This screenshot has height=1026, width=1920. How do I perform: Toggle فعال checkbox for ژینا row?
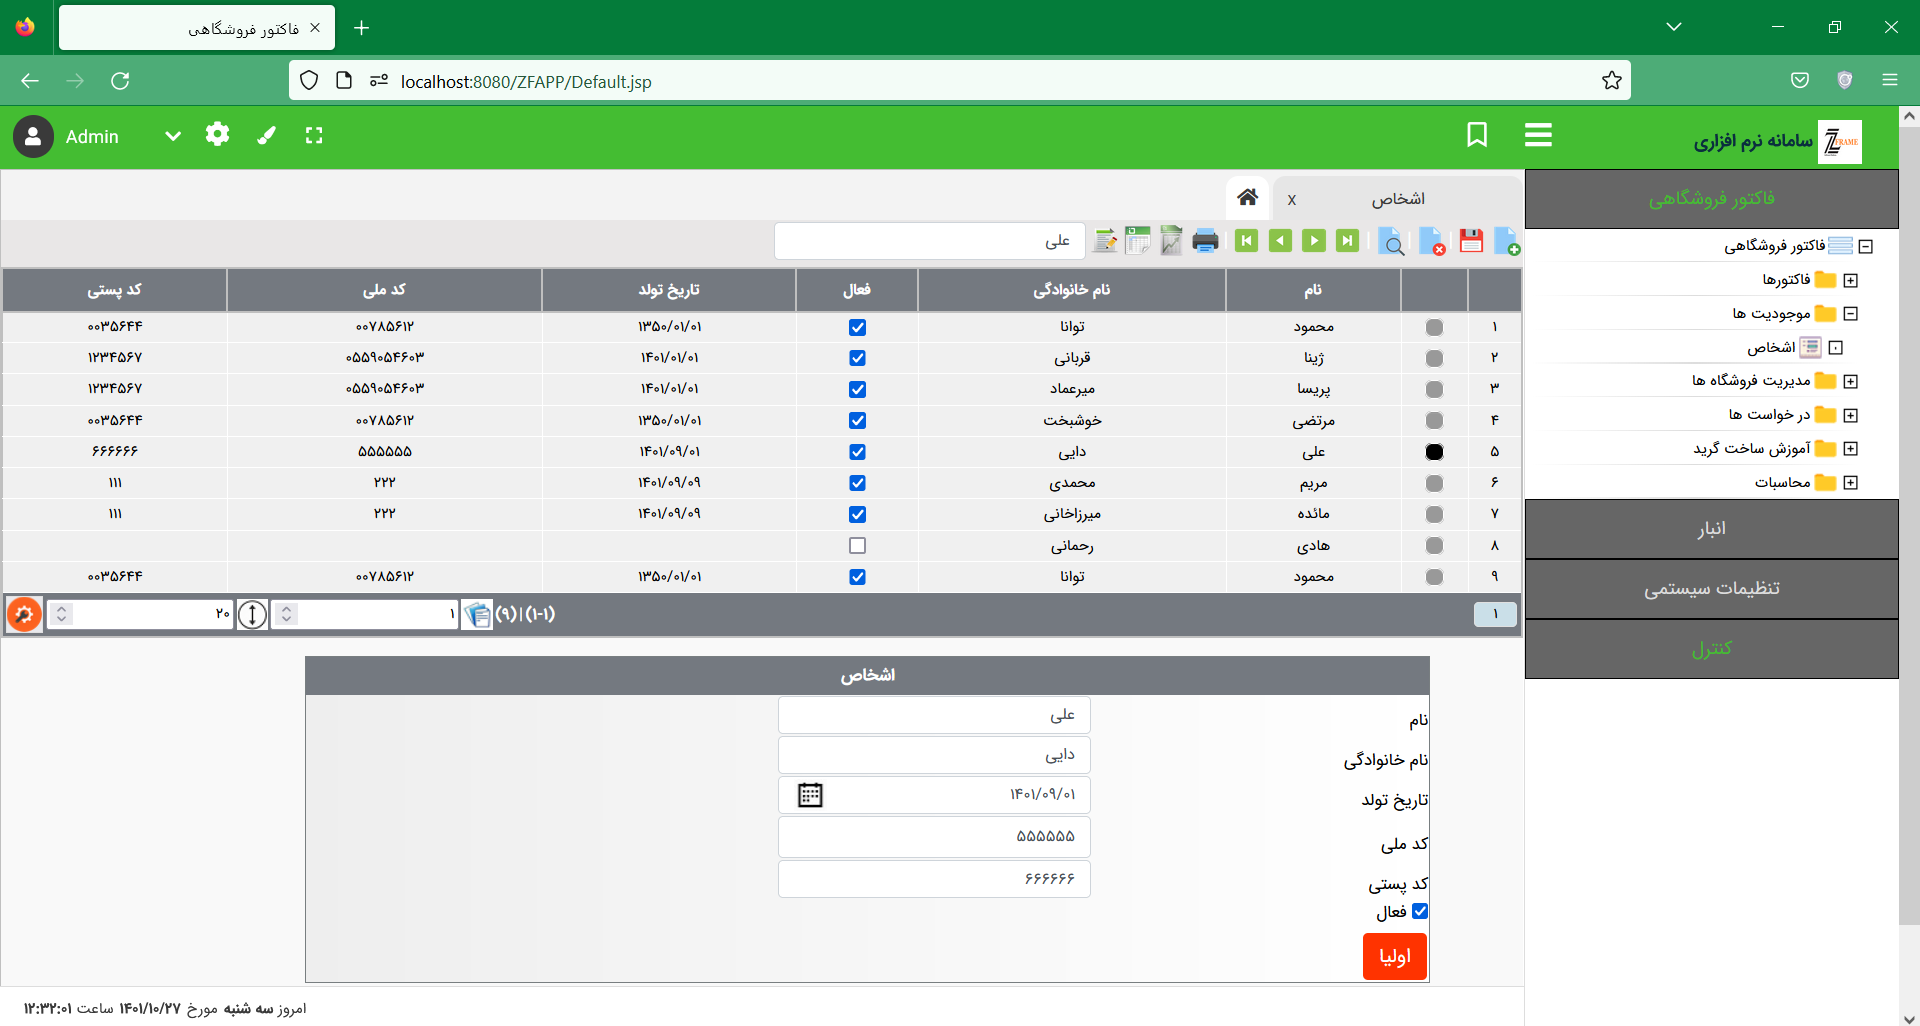[857, 358]
